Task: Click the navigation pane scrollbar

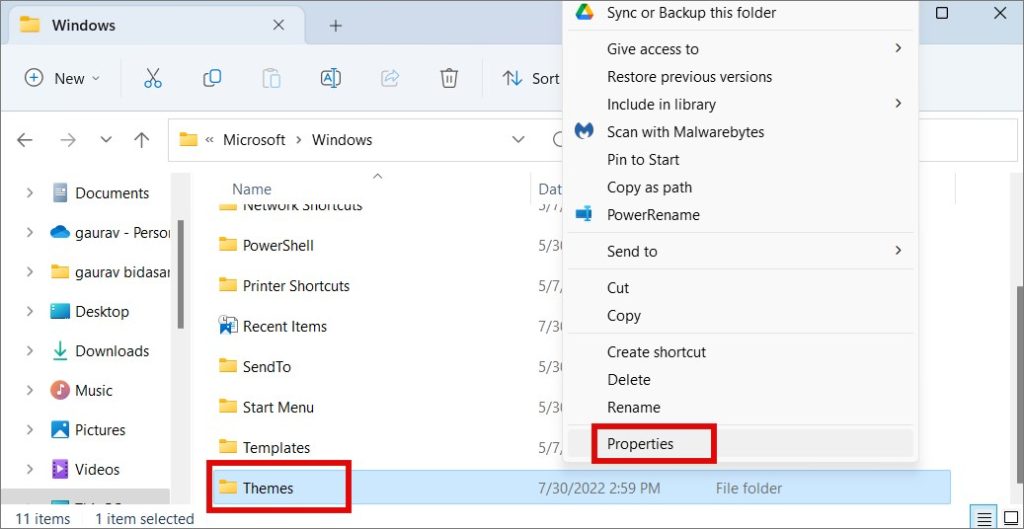Action: (181, 274)
